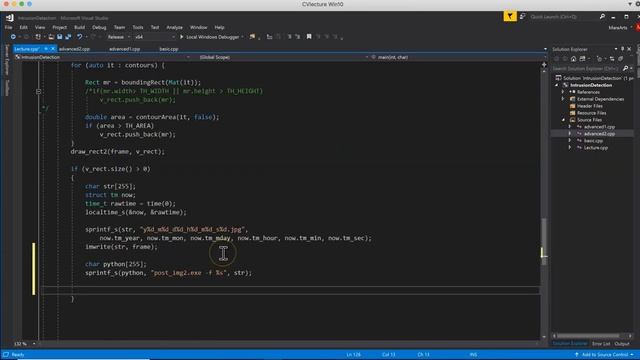Toggle the bookmark toolbar icon
The height and width of the screenshot is (360, 640).
point(309,37)
